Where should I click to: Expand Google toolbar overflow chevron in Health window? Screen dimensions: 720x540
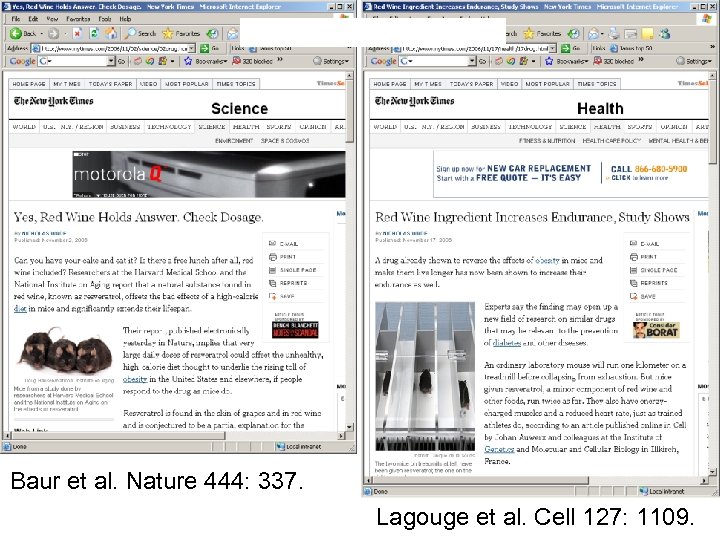pos(641,60)
